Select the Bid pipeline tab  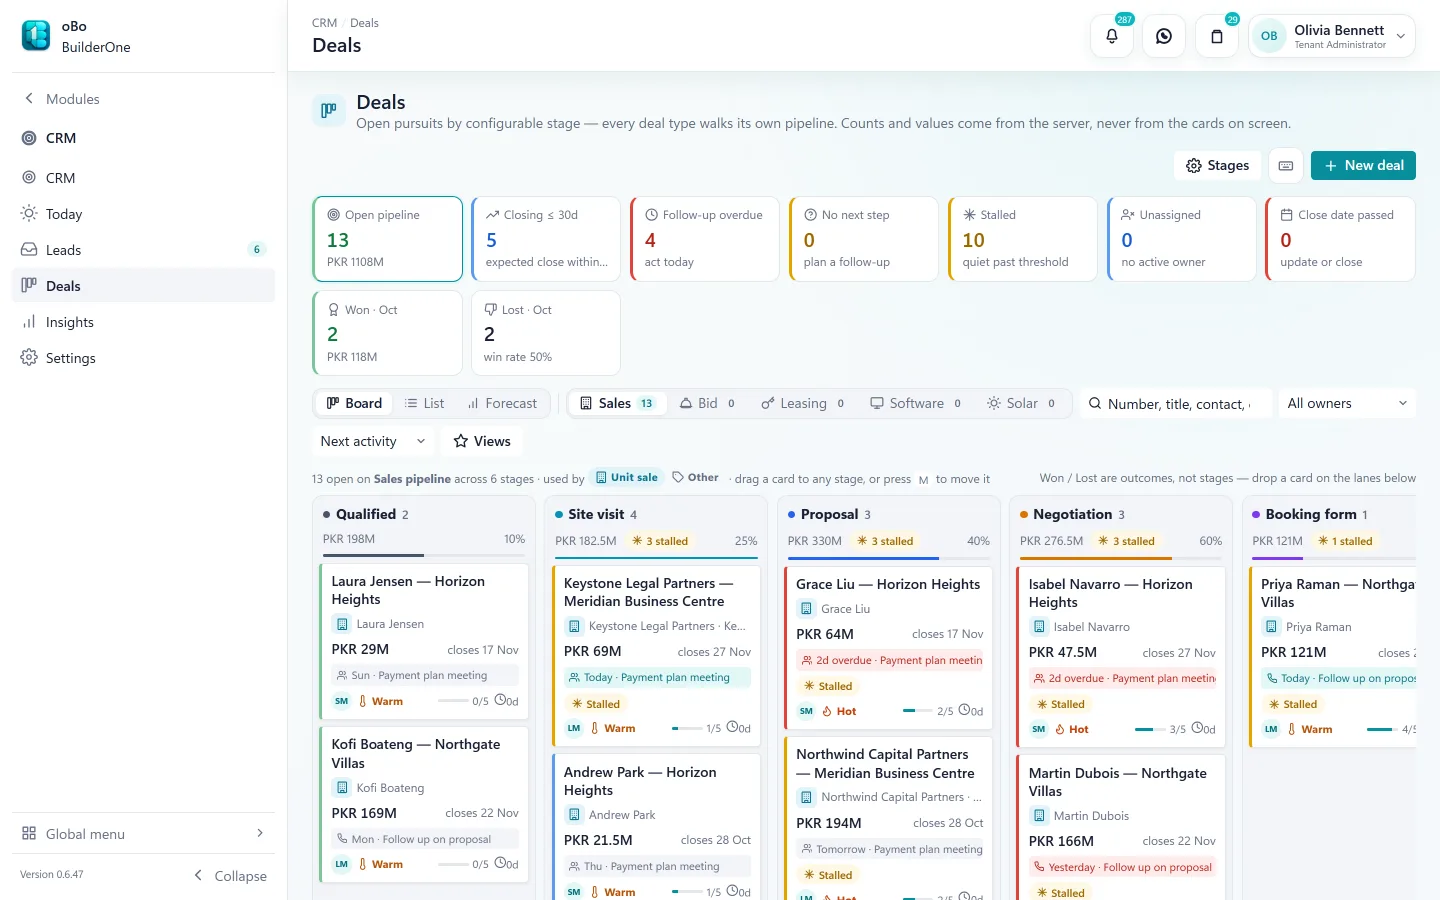pos(708,403)
